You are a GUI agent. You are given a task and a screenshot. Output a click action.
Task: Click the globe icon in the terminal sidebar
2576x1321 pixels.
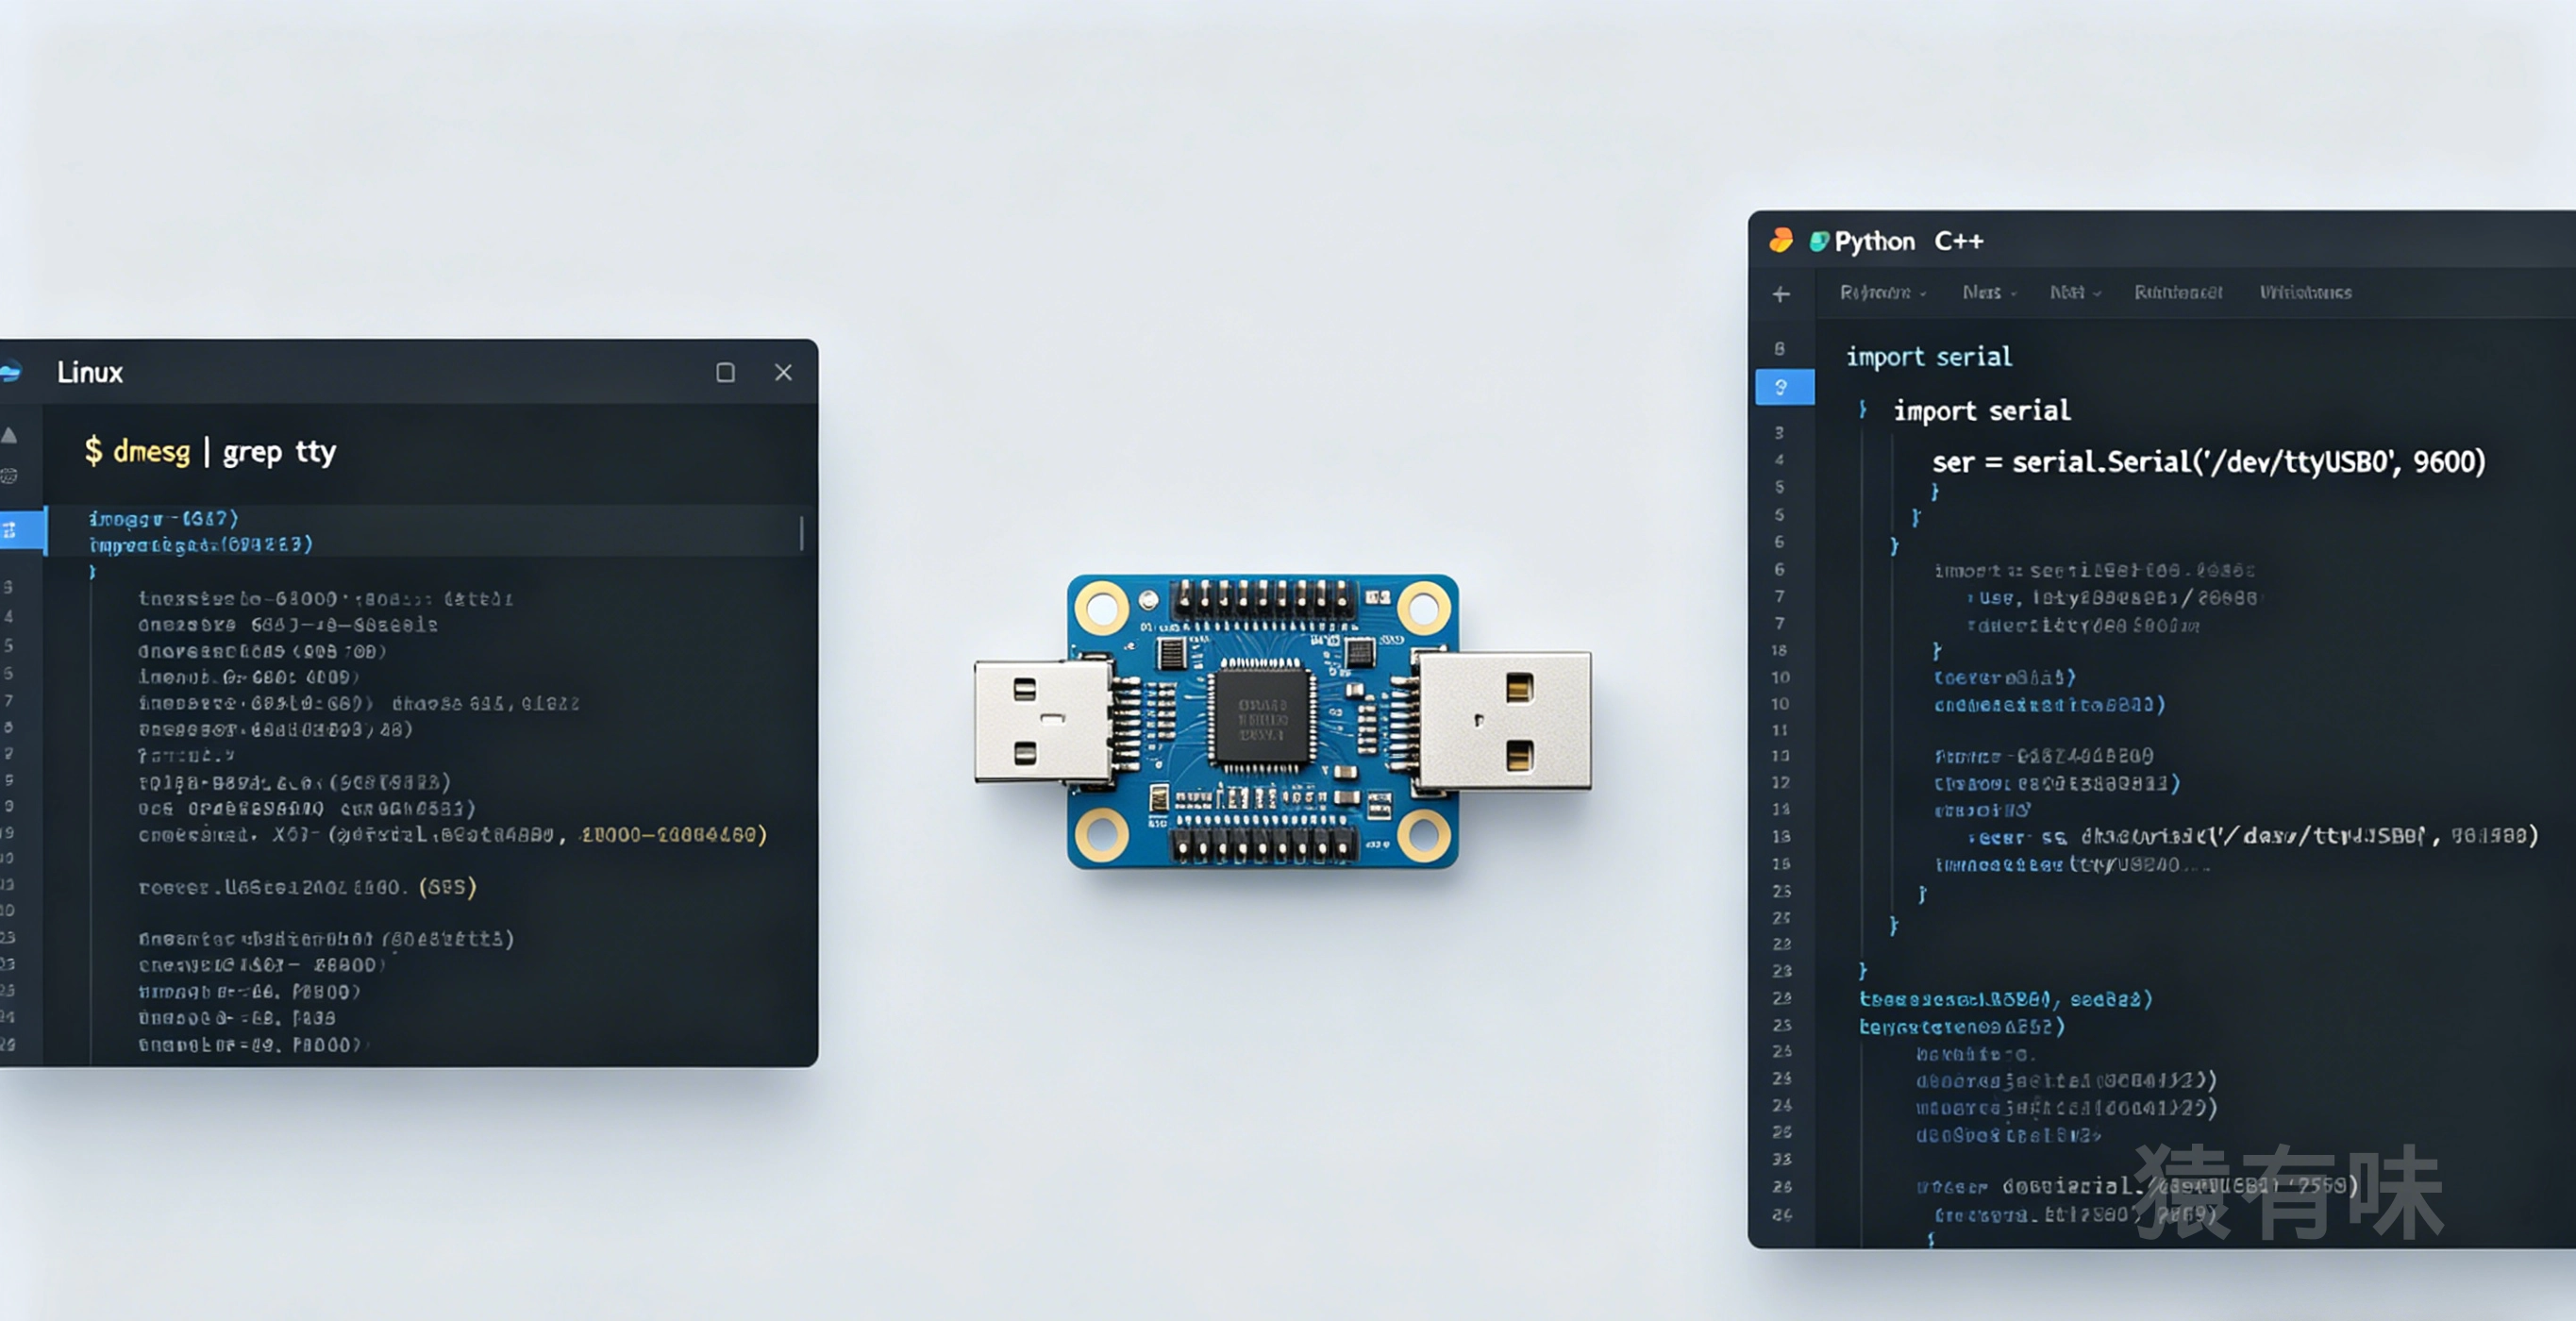[9, 476]
